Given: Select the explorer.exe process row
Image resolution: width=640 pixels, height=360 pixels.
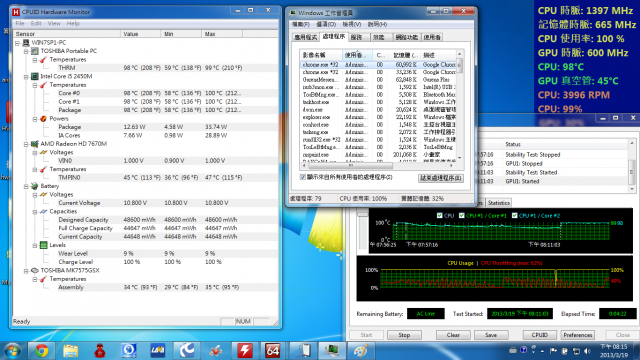Looking at the screenshot, I should coord(378,117).
